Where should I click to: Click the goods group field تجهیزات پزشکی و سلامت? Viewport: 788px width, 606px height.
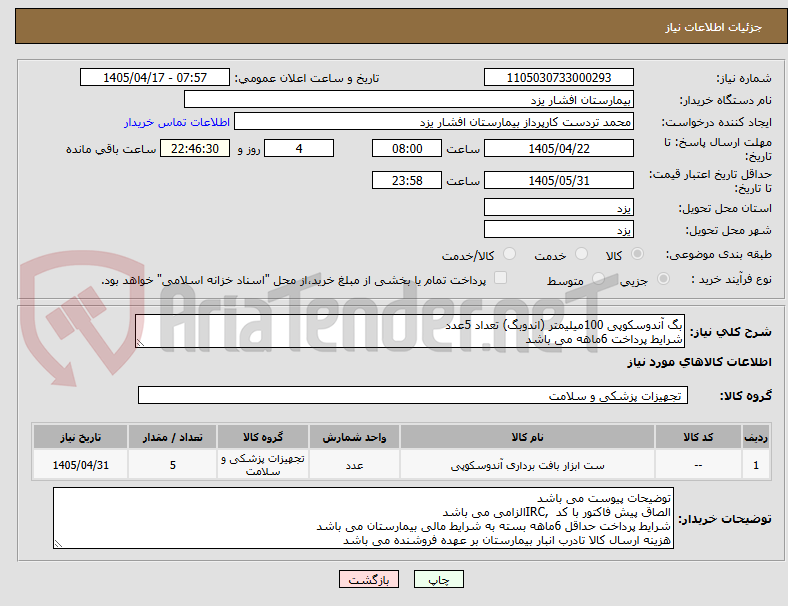point(413,395)
